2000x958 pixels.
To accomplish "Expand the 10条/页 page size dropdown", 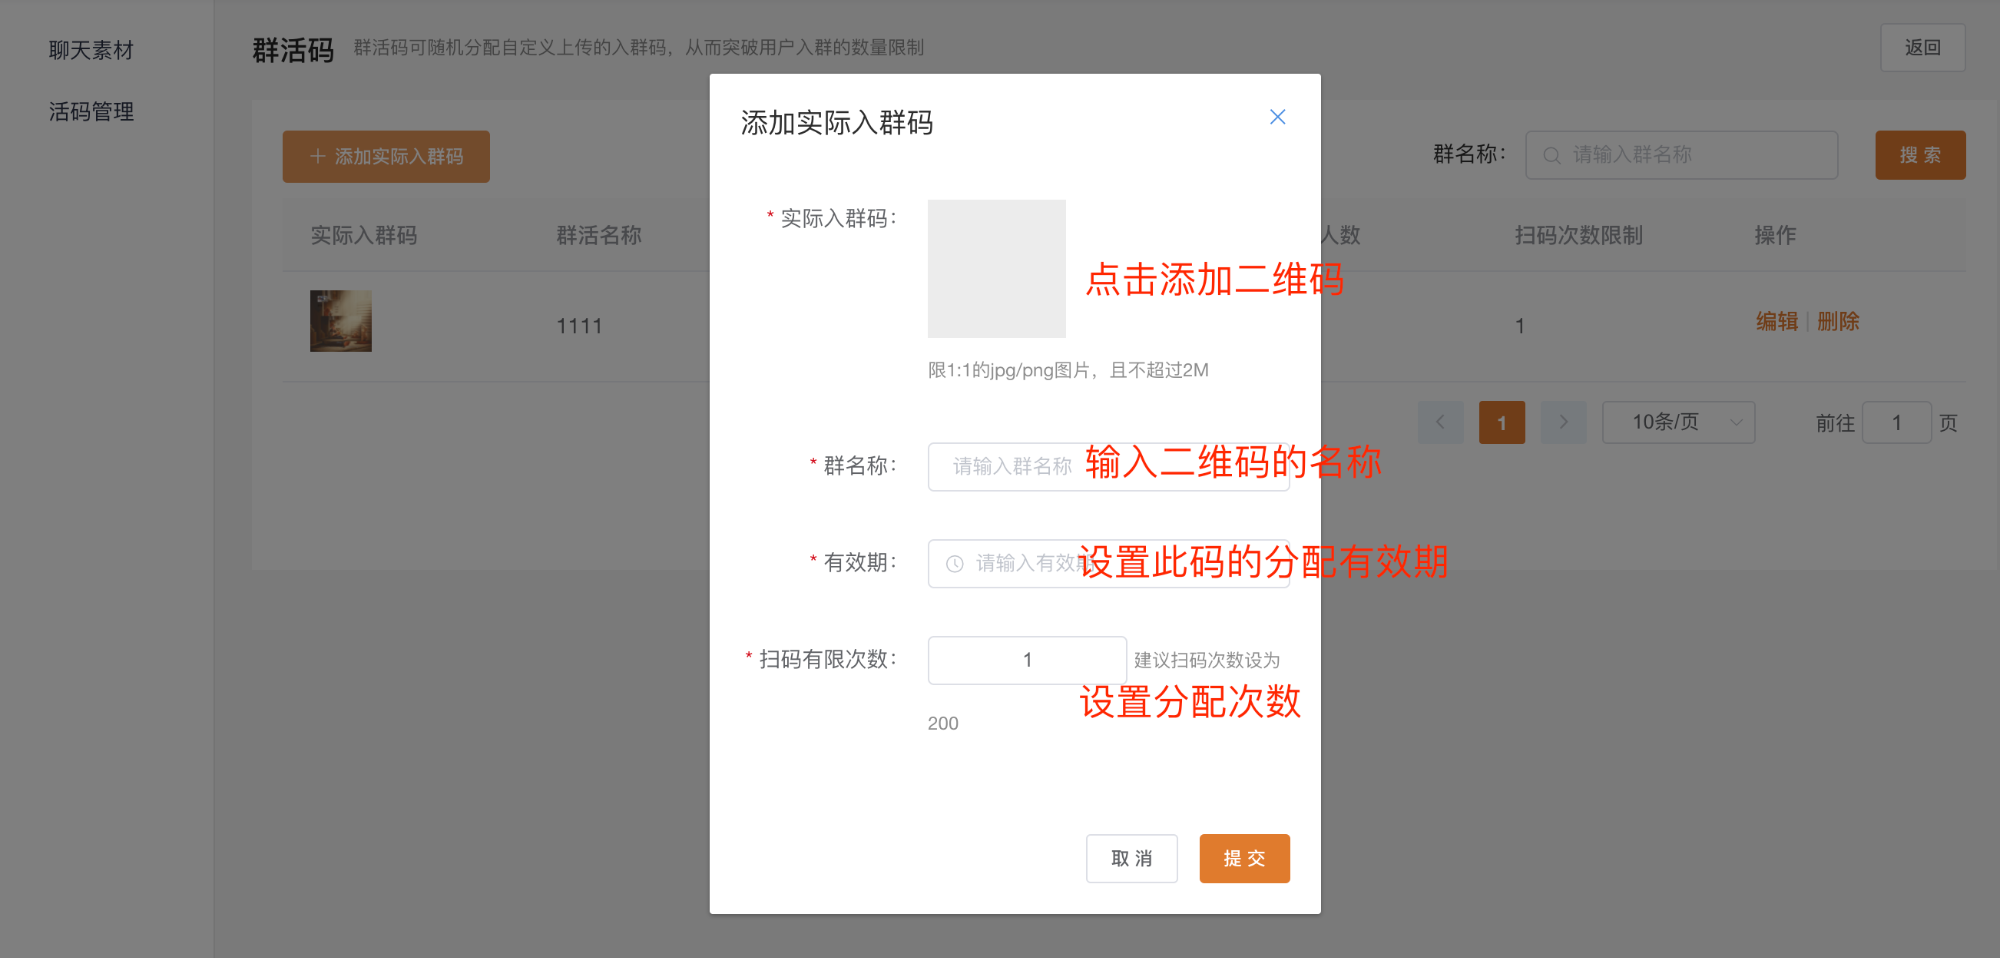I will [x=1678, y=423].
